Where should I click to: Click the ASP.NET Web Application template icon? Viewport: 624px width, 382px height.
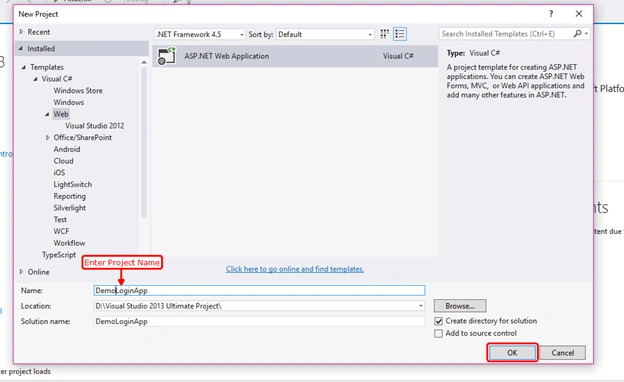[166, 56]
